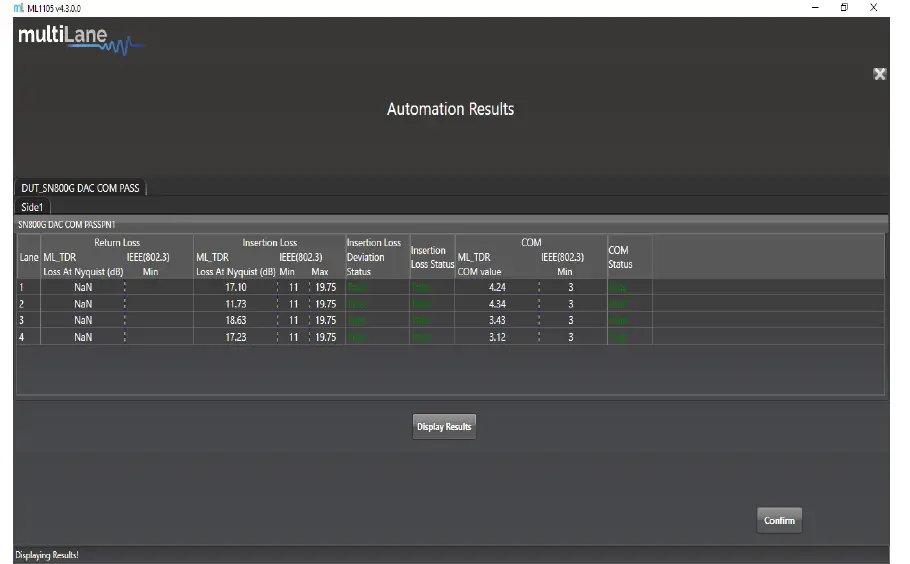Viewport: 910px width, 564px height.
Task: Click NaN return loss in lane 1
Action: click(83, 287)
